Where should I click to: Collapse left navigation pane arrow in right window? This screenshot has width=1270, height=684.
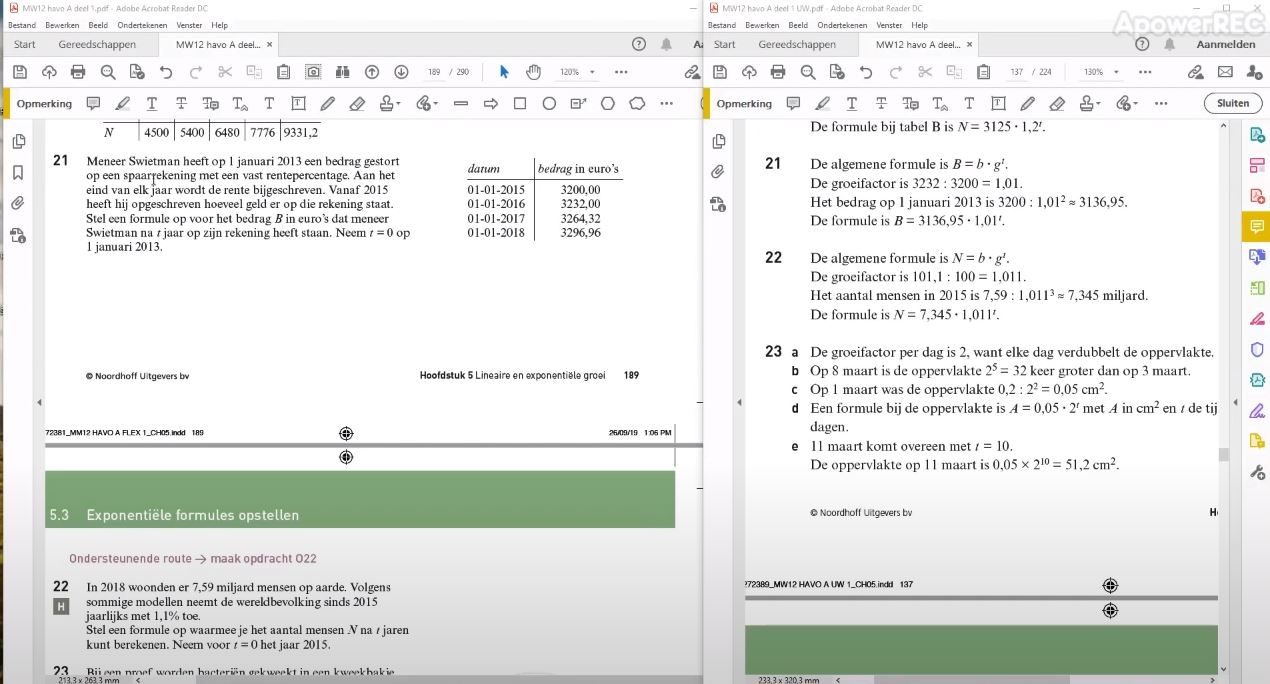pyautogui.click(x=740, y=402)
